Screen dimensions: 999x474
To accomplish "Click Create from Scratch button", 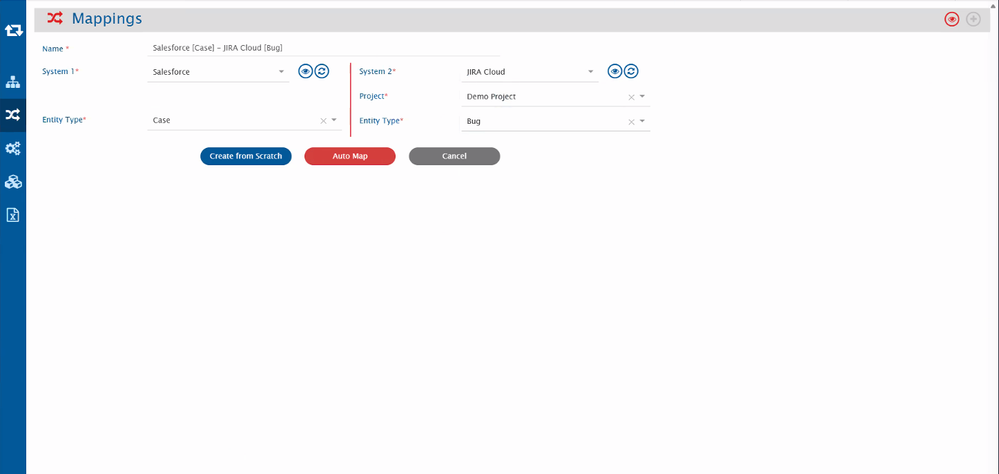I will click(x=246, y=156).
